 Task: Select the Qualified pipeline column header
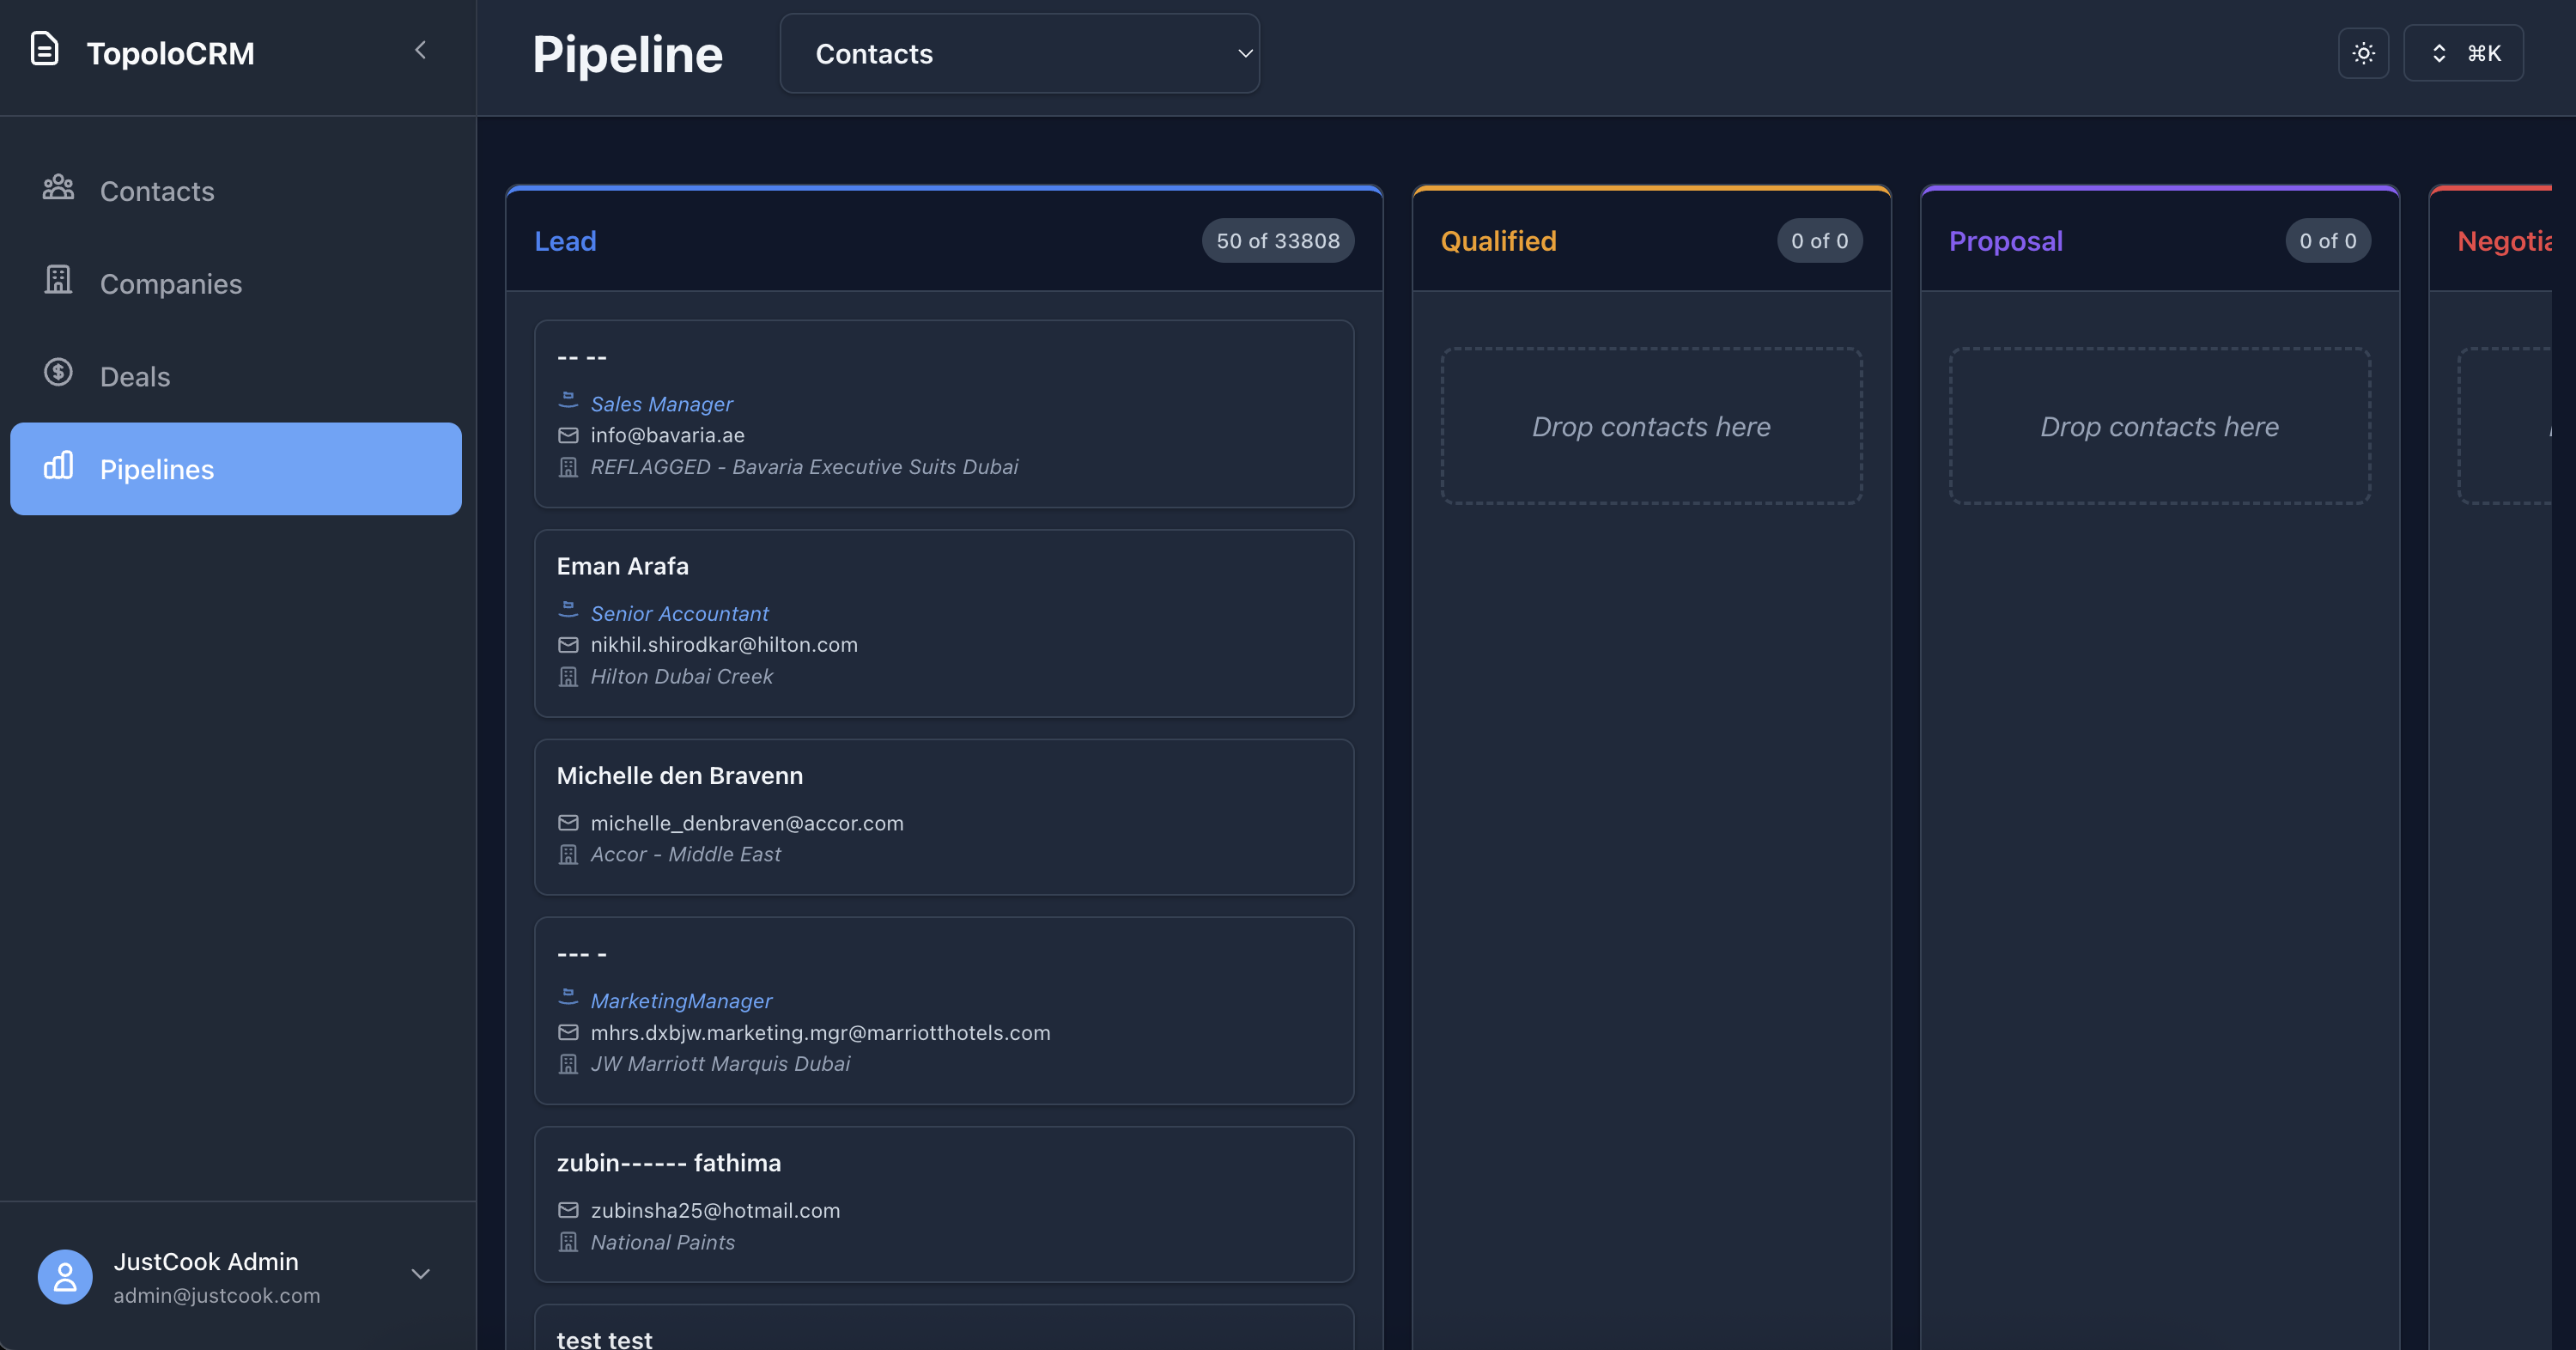[1499, 240]
